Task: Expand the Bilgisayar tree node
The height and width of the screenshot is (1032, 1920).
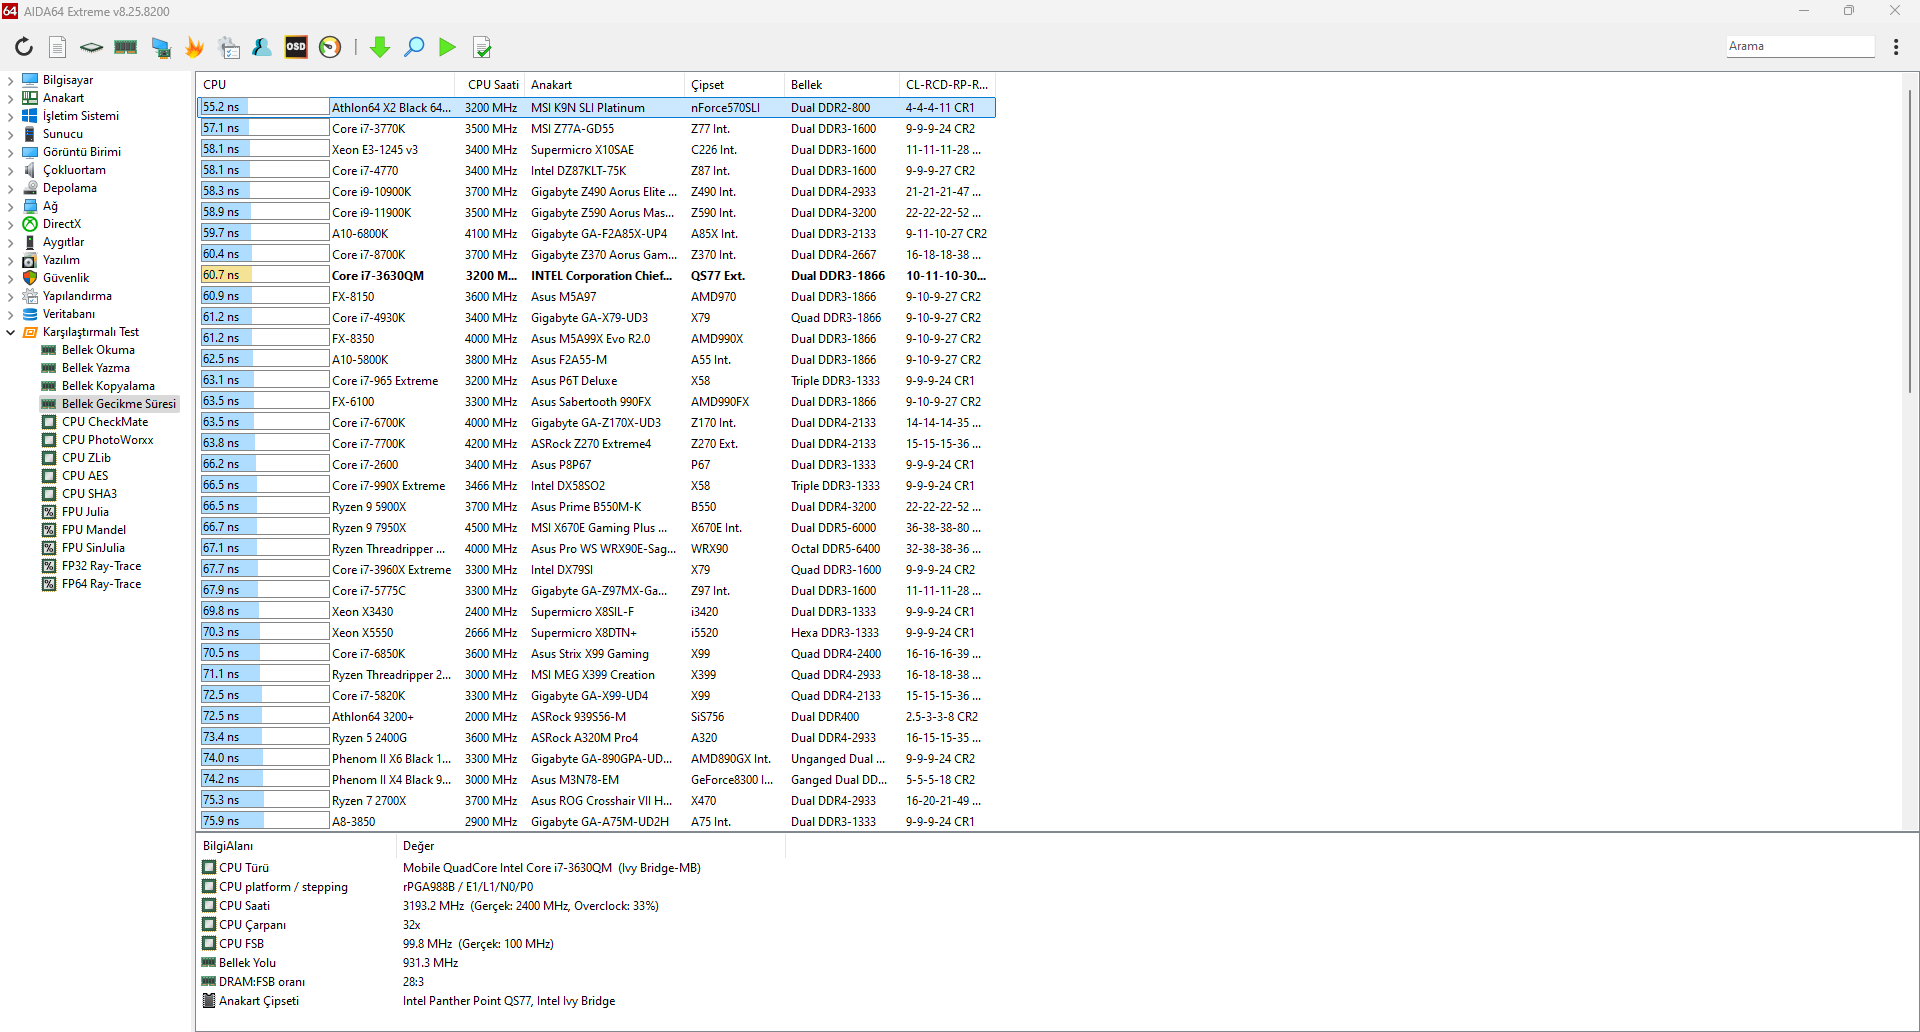Action: click(10, 80)
